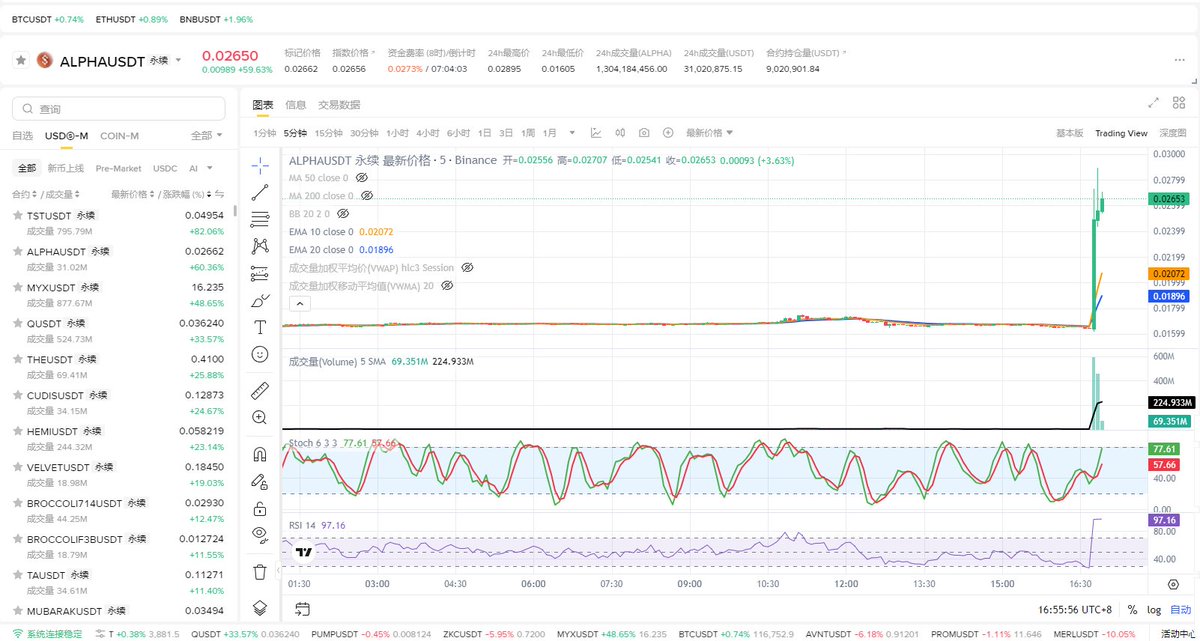This screenshot has width=1200, height=641.
Task: Switch to the COIN-M market tab
Action: pos(119,136)
